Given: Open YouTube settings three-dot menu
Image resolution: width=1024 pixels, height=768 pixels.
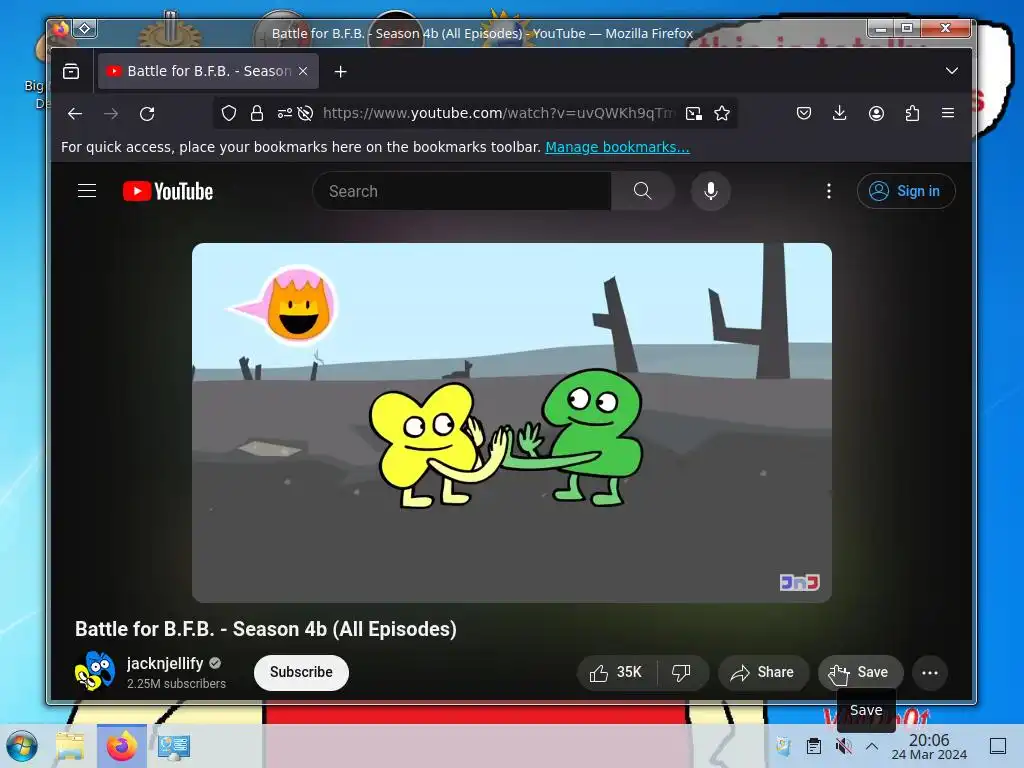Looking at the screenshot, I should coord(829,191).
